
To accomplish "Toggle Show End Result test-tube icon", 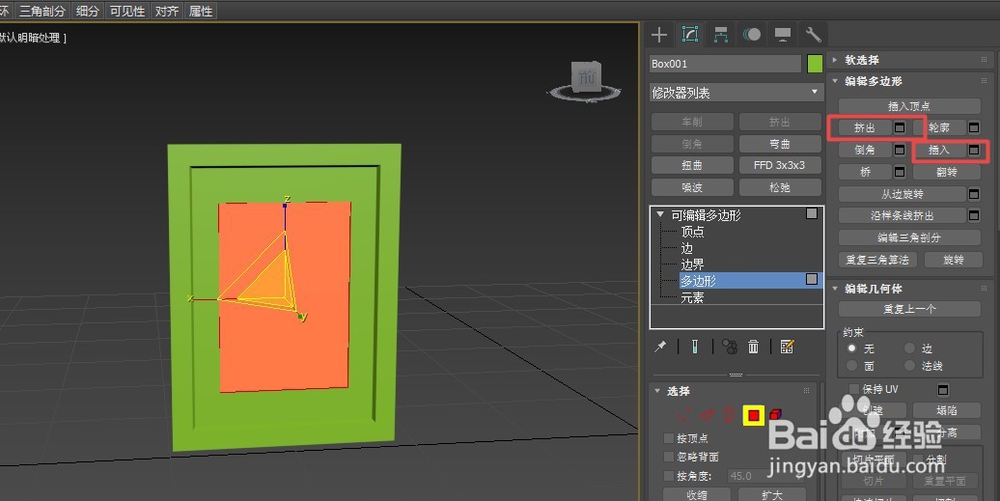I will pyautogui.click(x=695, y=346).
